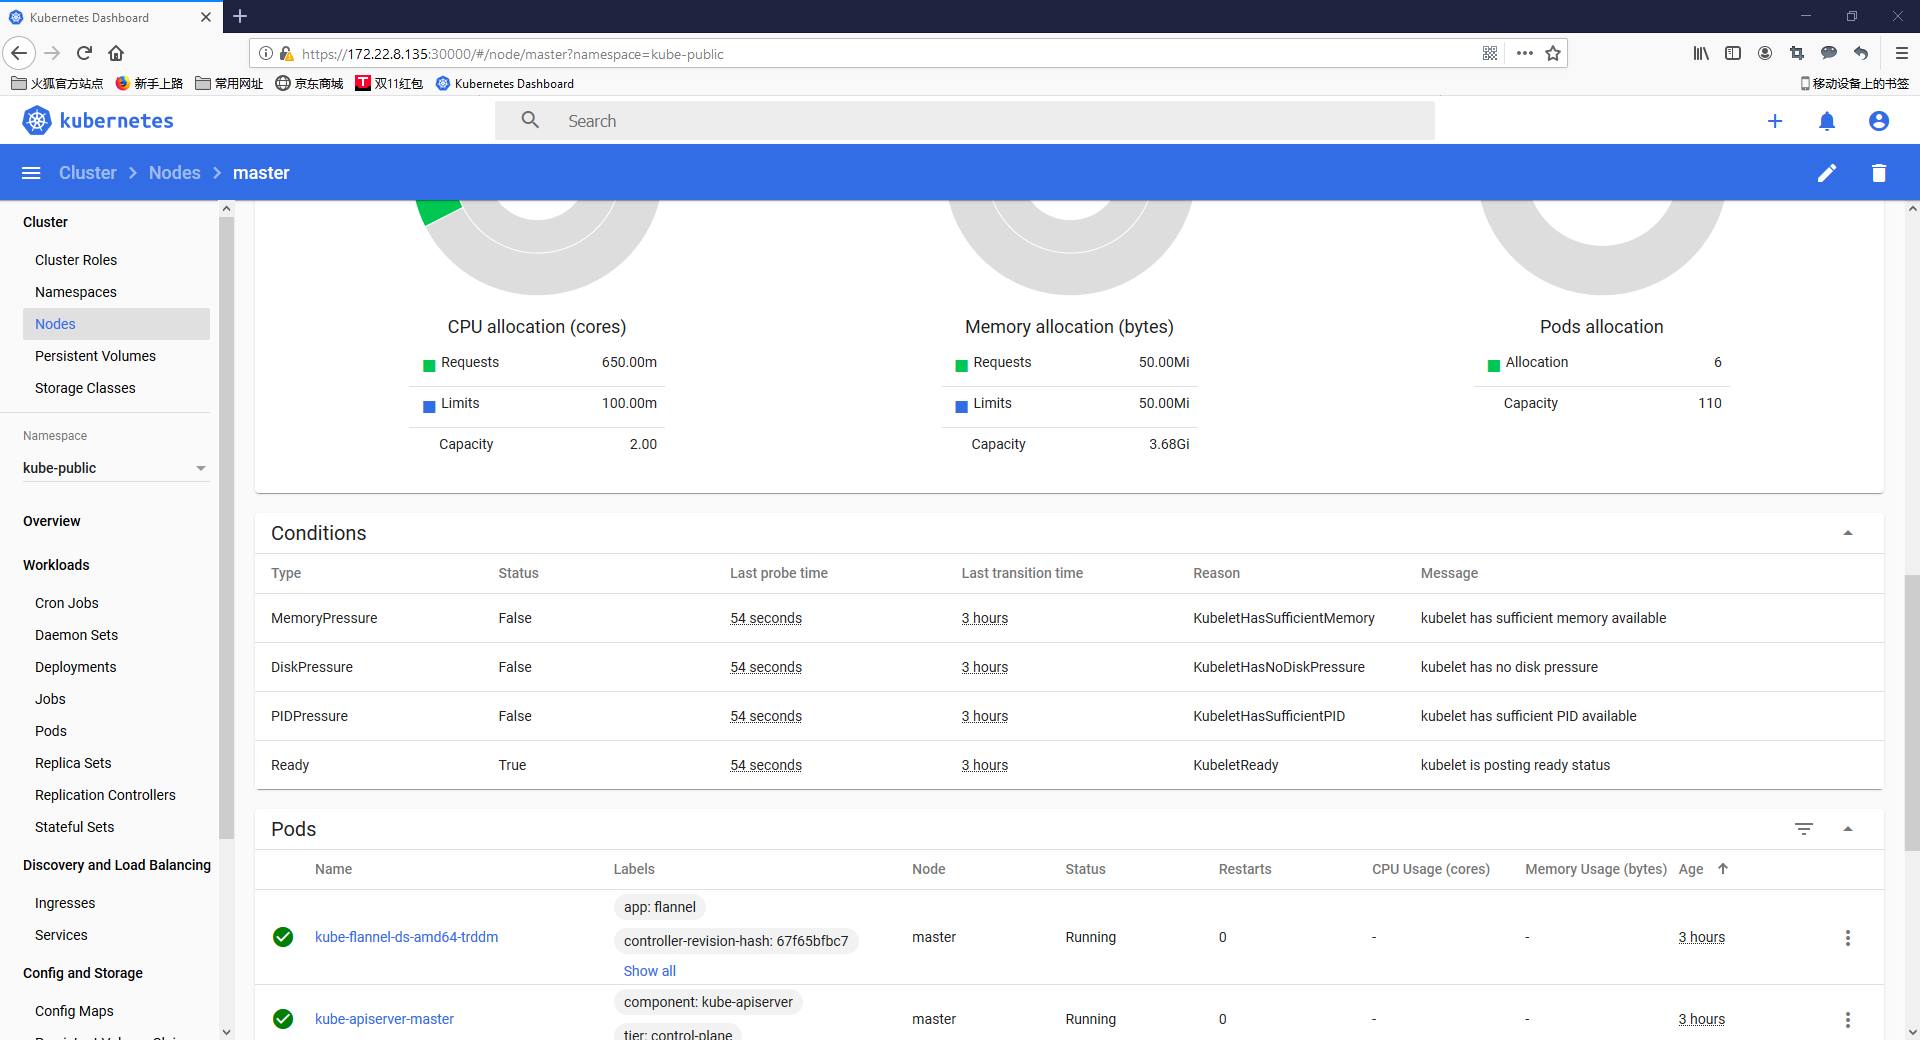
Task: Click Show all labels link
Action: (x=649, y=971)
